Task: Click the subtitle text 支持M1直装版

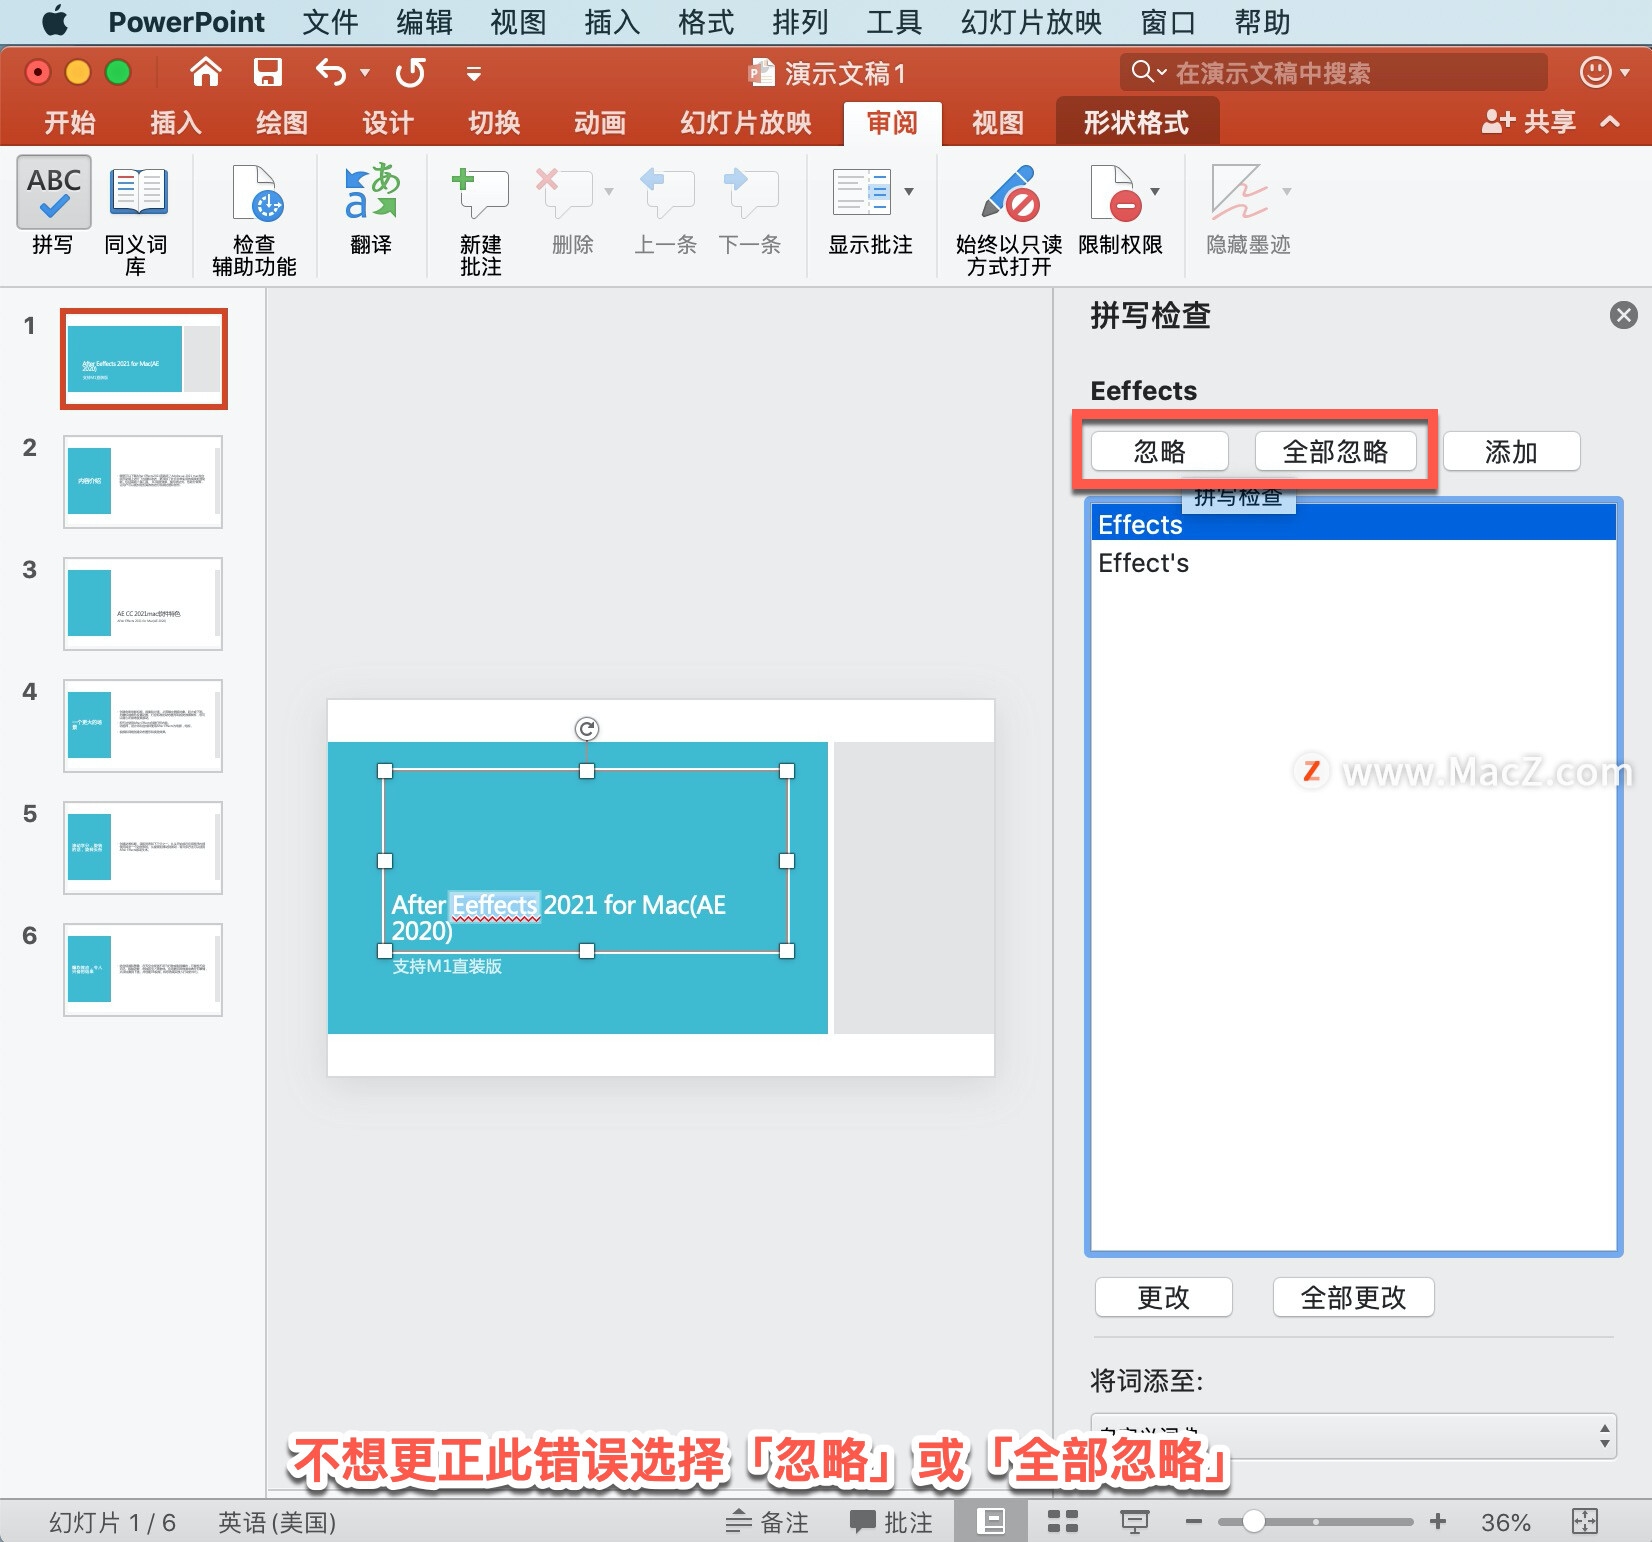Action: (447, 966)
